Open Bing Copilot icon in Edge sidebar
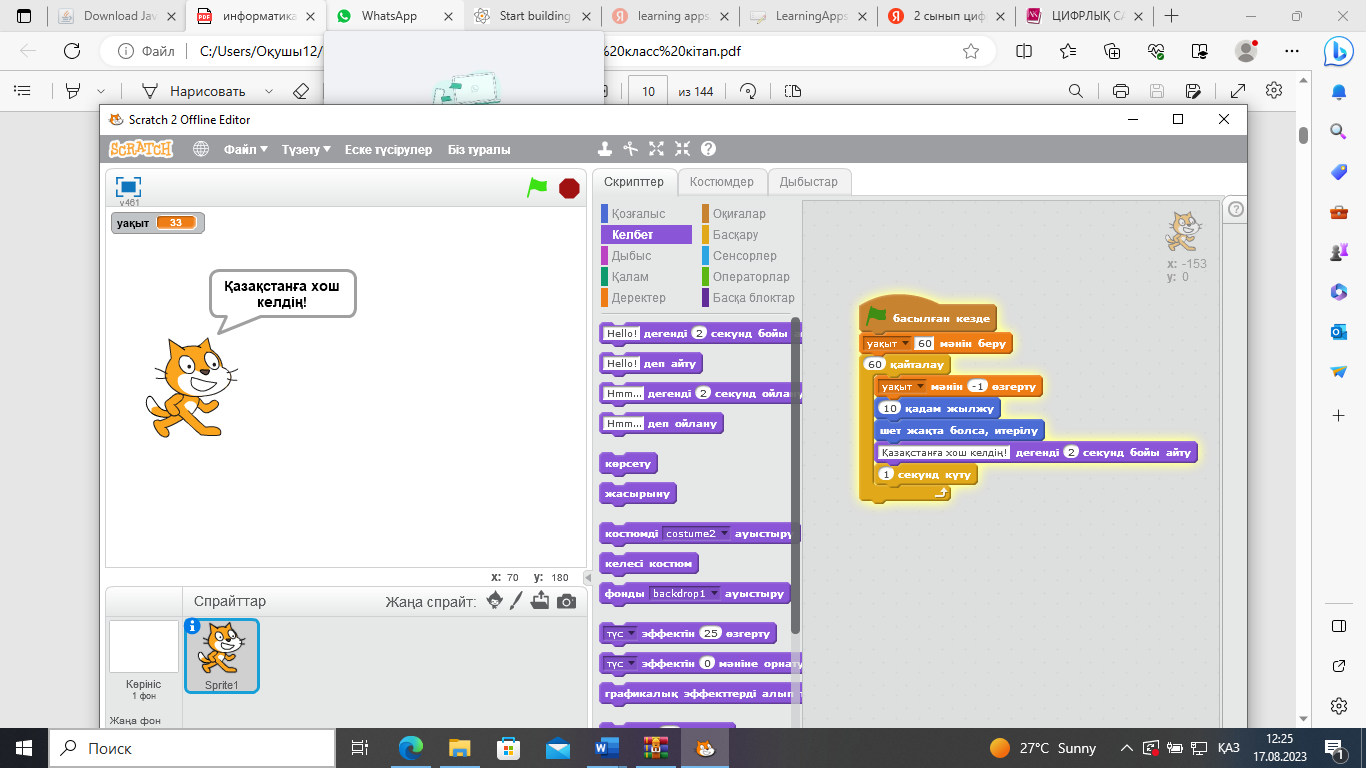The height and width of the screenshot is (768, 1366). pyautogui.click(x=1339, y=50)
